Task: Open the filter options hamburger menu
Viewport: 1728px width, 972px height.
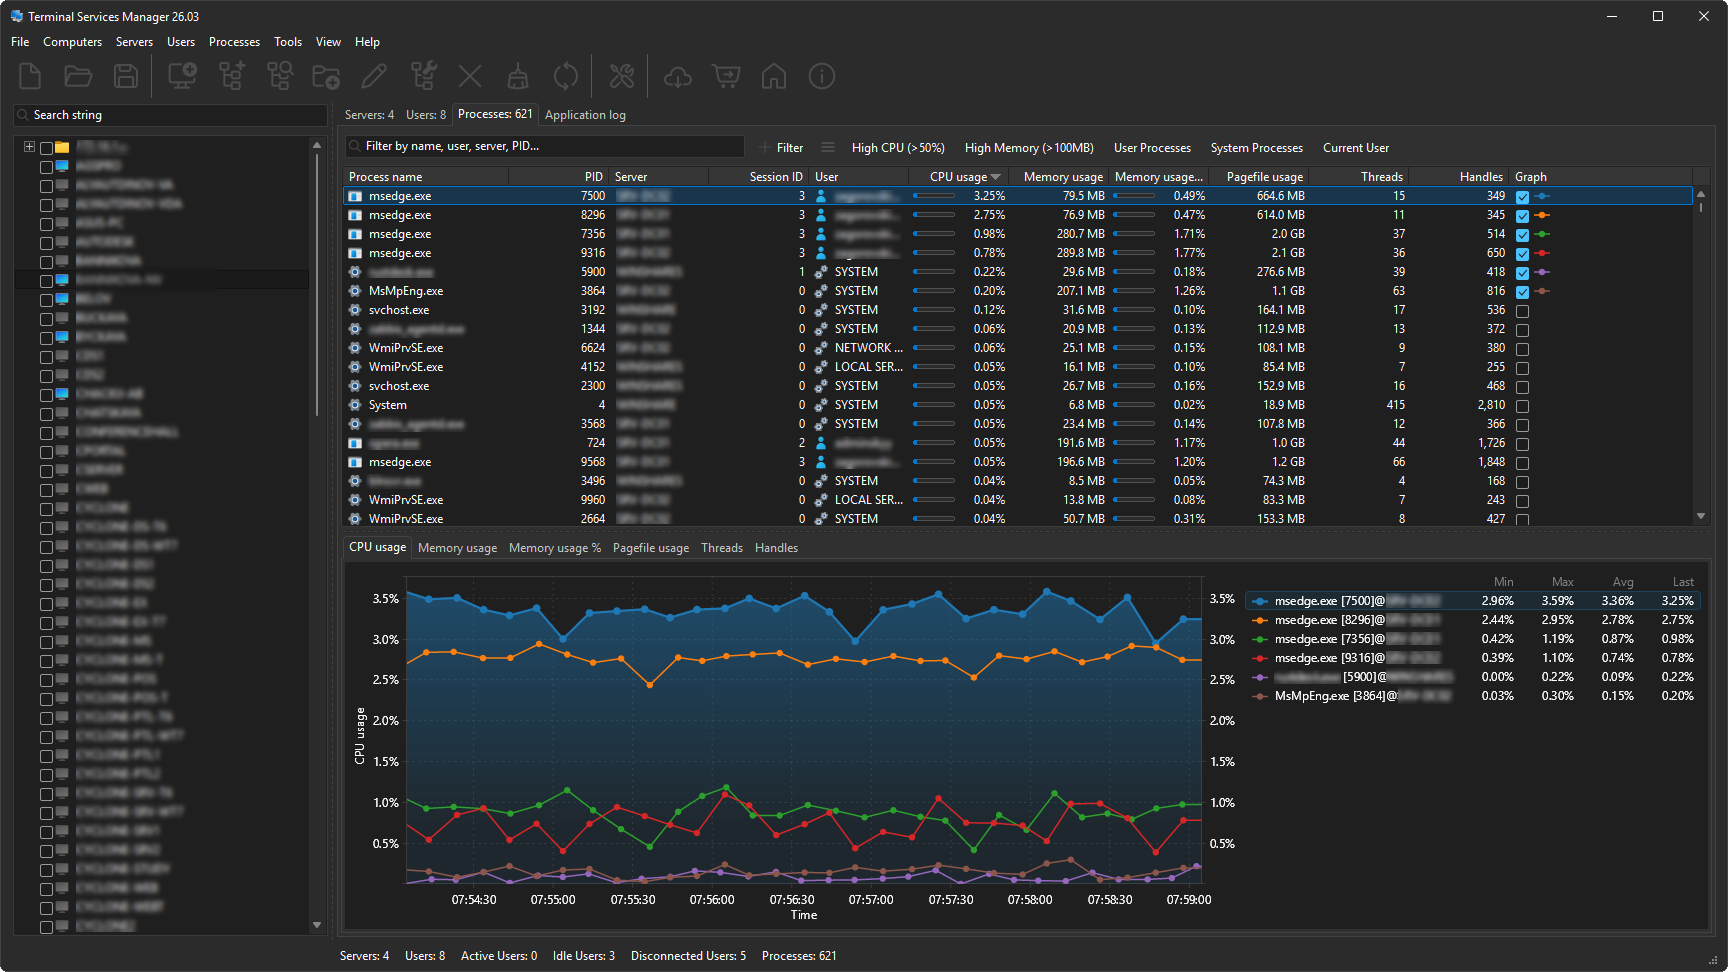Action: click(828, 147)
